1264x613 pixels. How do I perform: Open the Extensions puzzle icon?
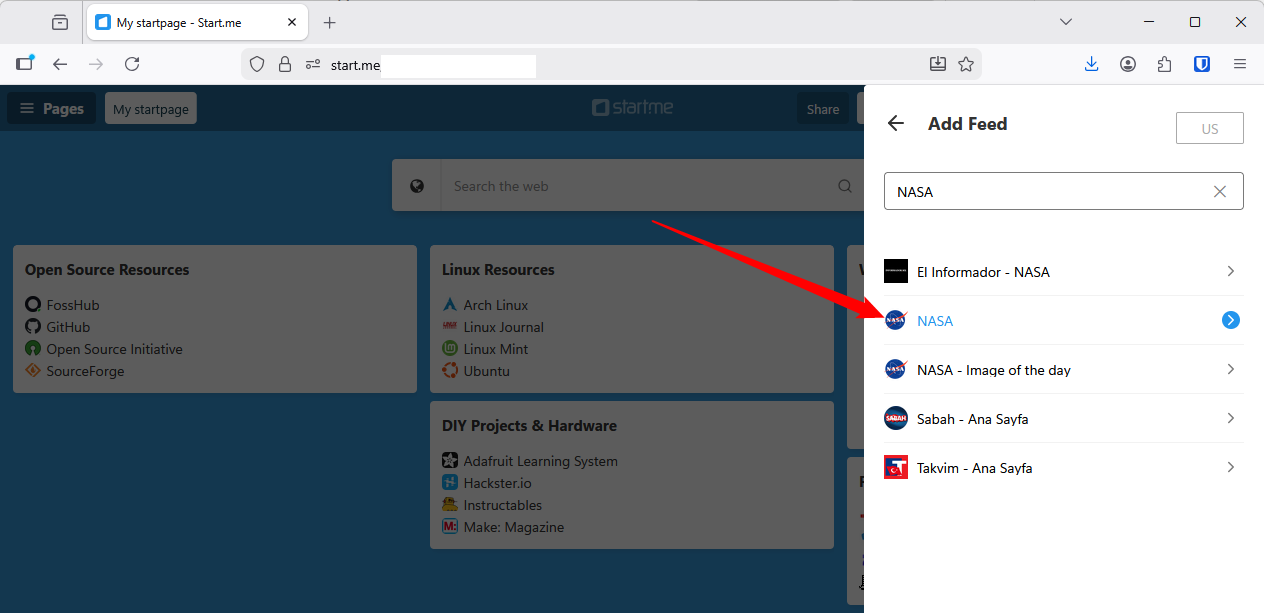[x=1164, y=64]
